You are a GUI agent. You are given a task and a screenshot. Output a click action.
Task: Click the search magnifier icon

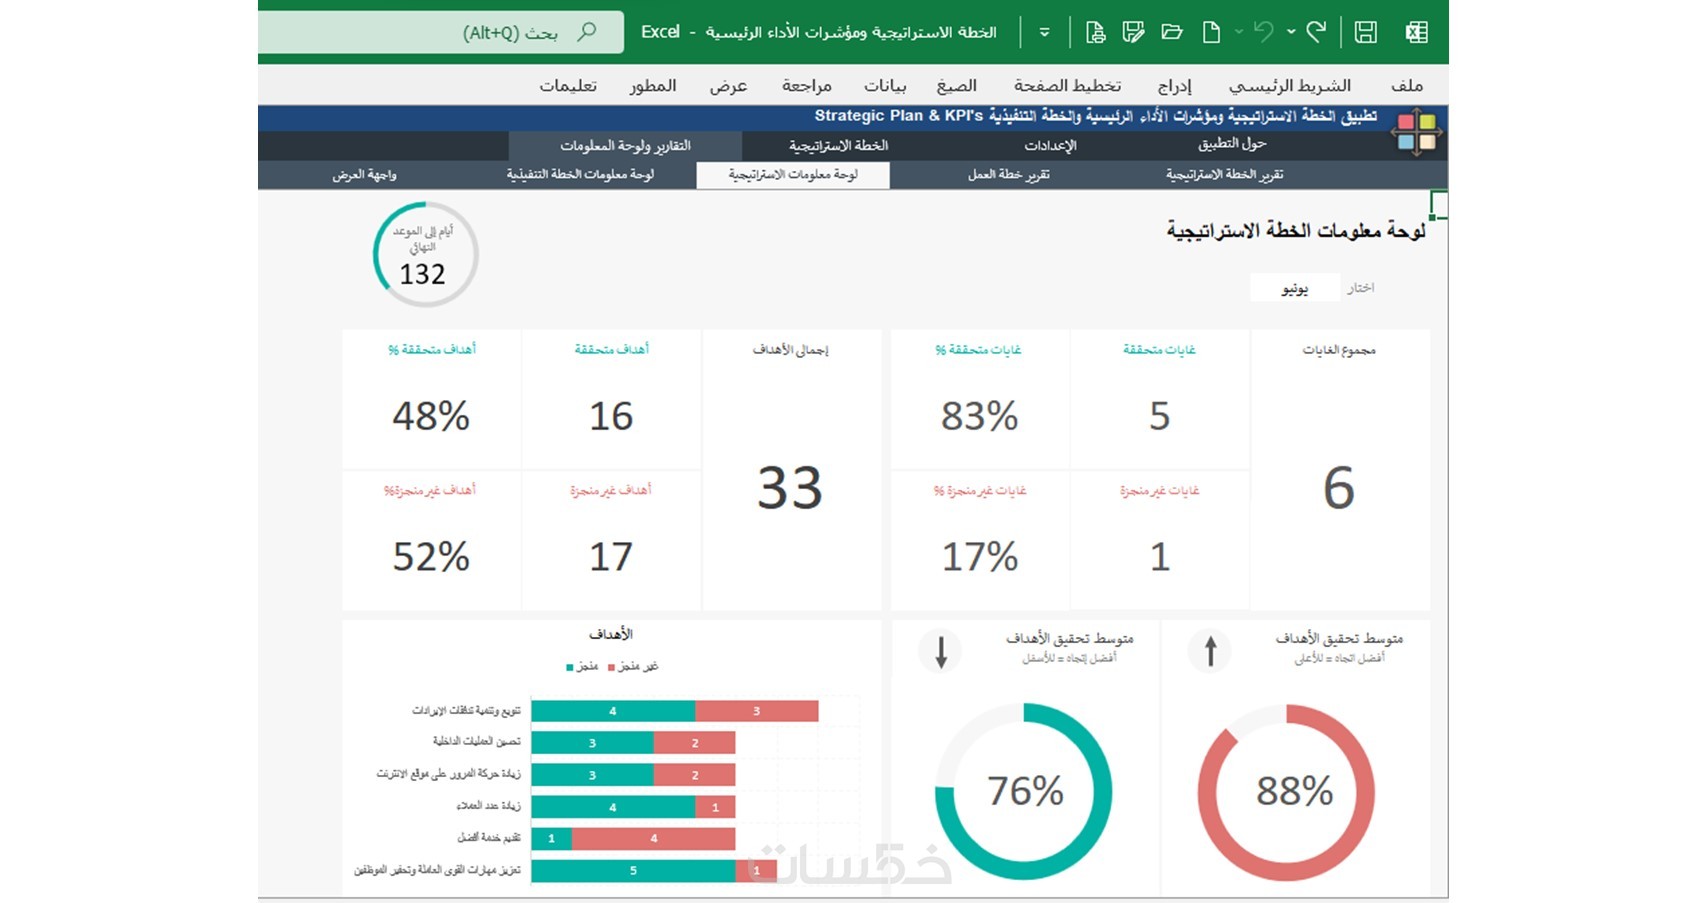pyautogui.click(x=587, y=32)
